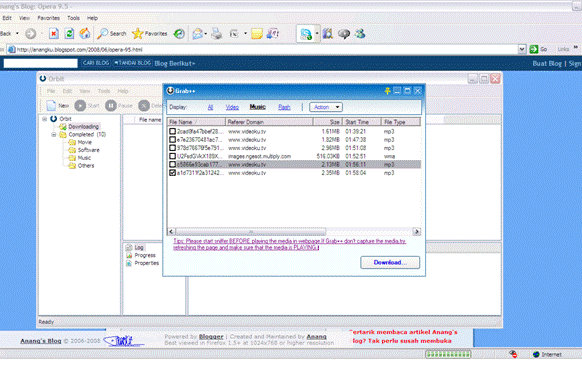Sort by Size column header in Grab++
The image size is (582, 374).
[327, 122]
